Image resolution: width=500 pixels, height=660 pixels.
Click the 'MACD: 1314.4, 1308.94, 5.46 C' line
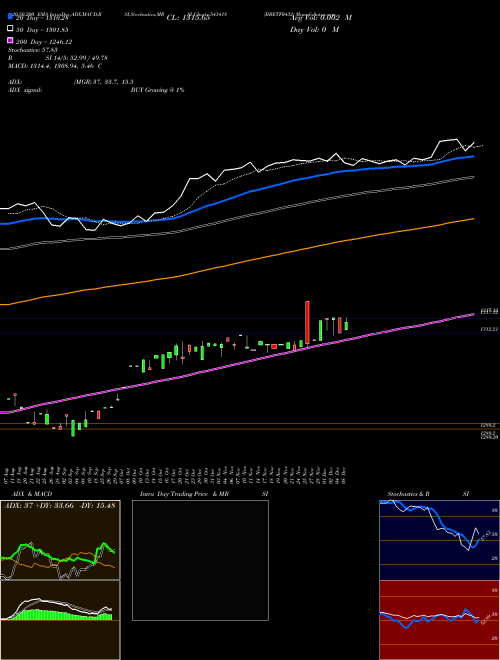[55, 66]
